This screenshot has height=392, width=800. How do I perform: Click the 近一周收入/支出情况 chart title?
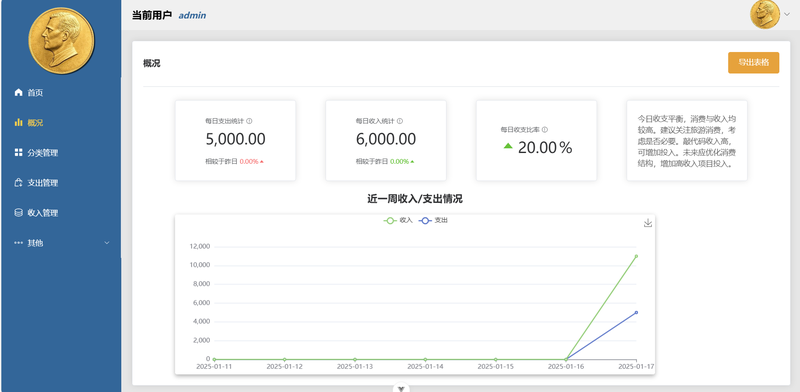click(415, 199)
